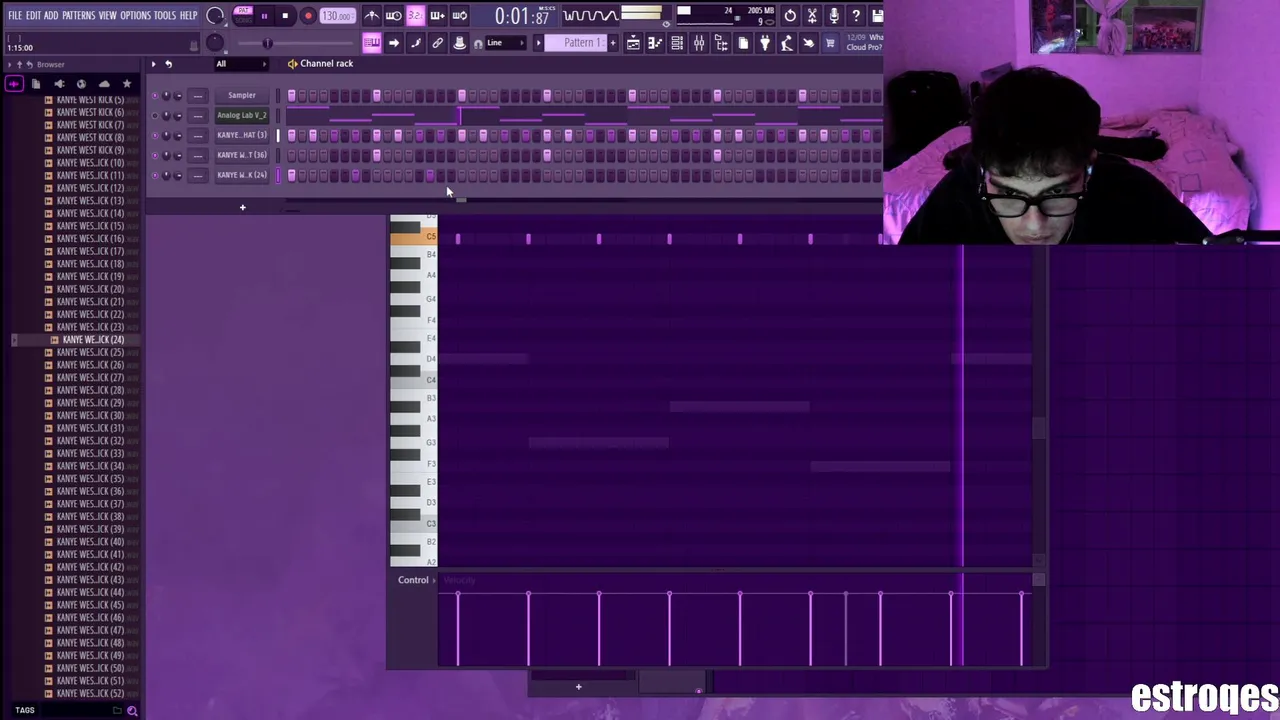Open the audio editor scissors icon

point(812,15)
